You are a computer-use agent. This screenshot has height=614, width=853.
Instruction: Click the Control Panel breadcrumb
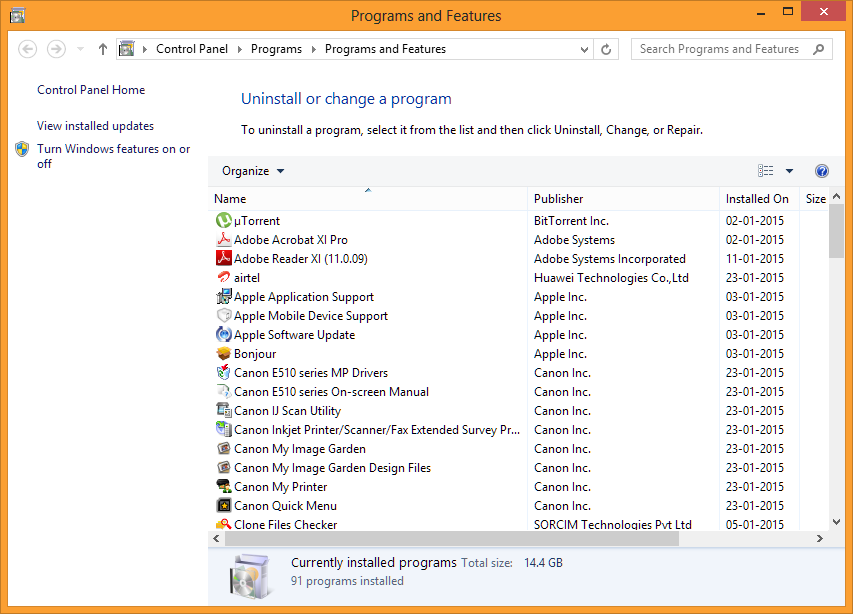[192, 49]
